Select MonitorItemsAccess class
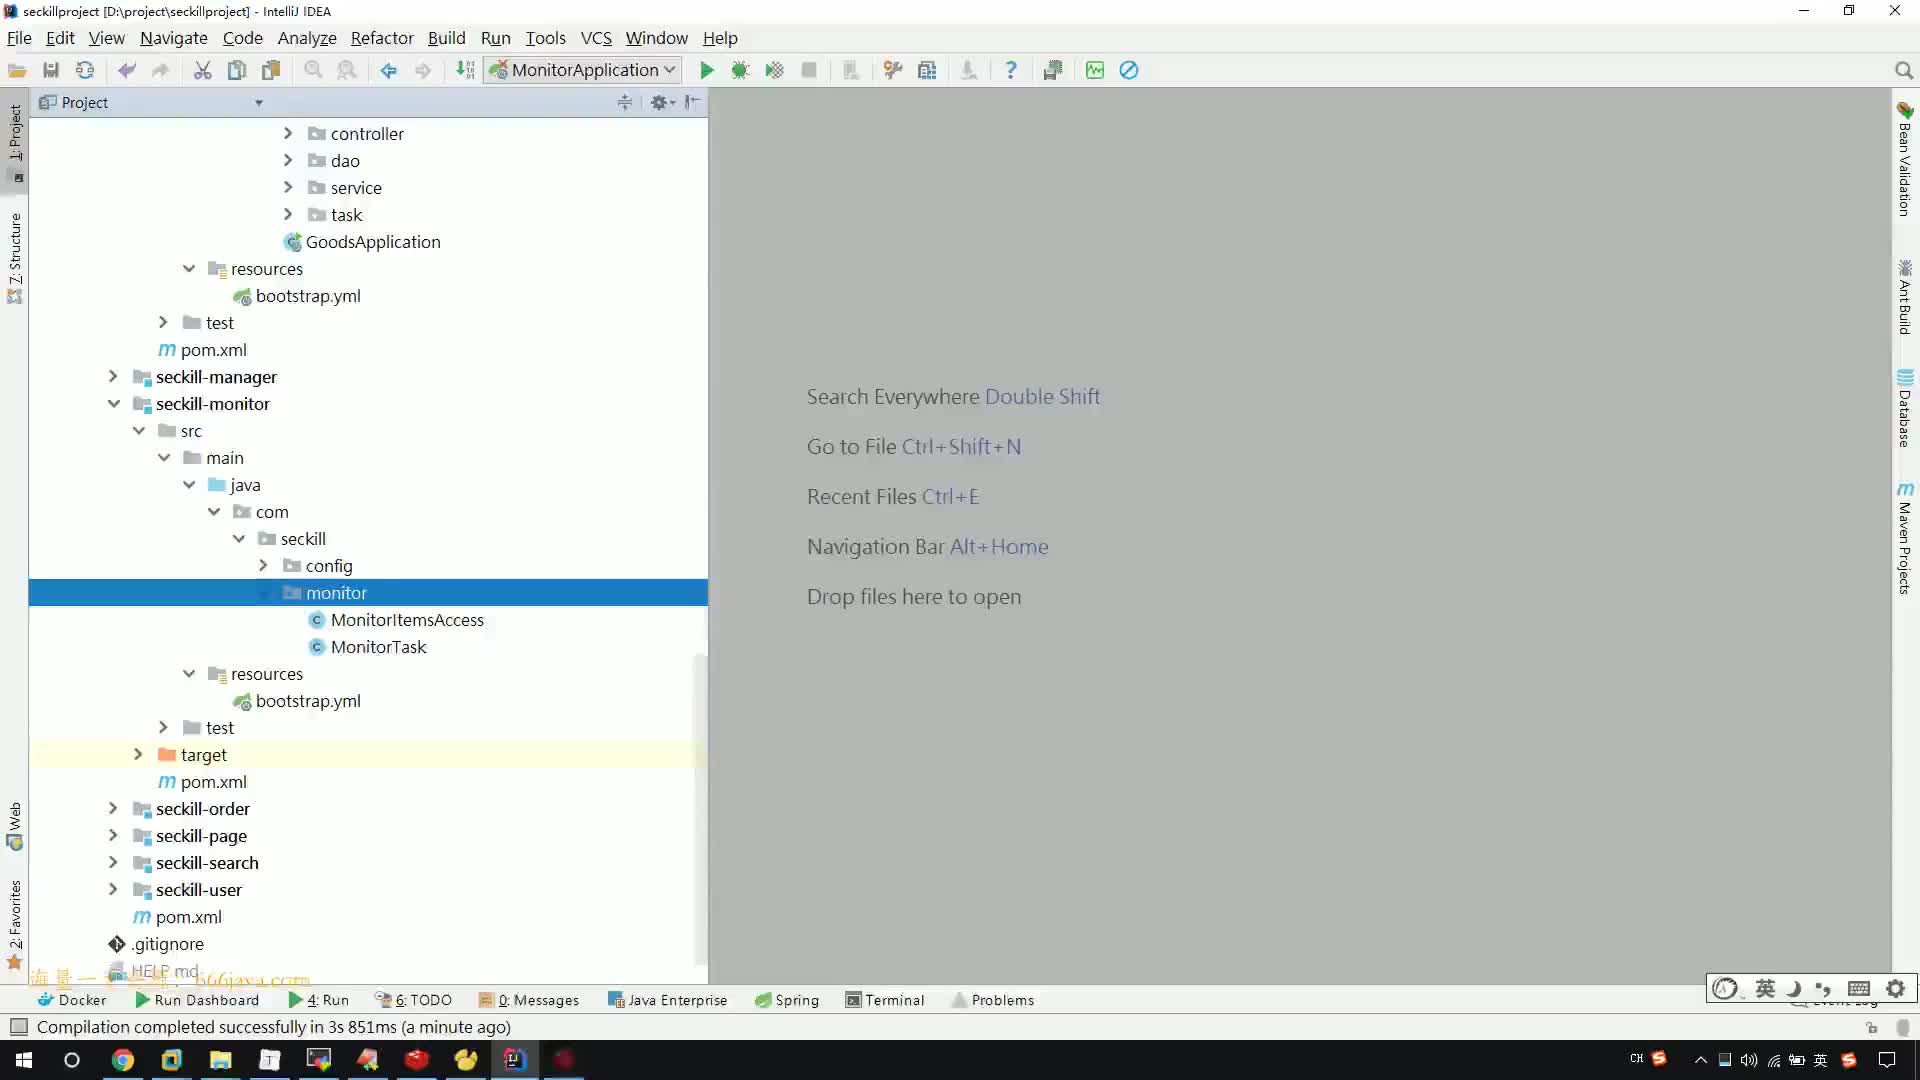Viewport: 1920px width, 1080px height. [x=396, y=620]
